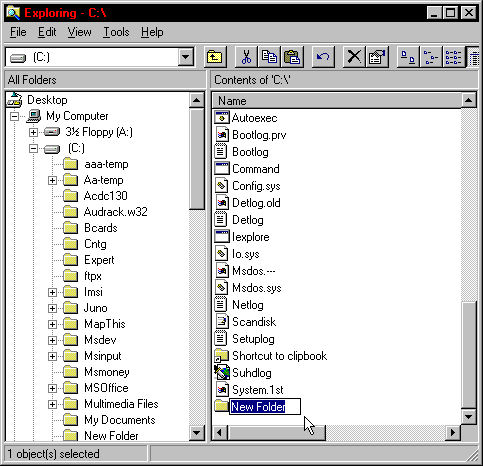This screenshot has height=466, width=483.
Task: Click scroll left arrow in contents pane
Action: click(x=220, y=433)
